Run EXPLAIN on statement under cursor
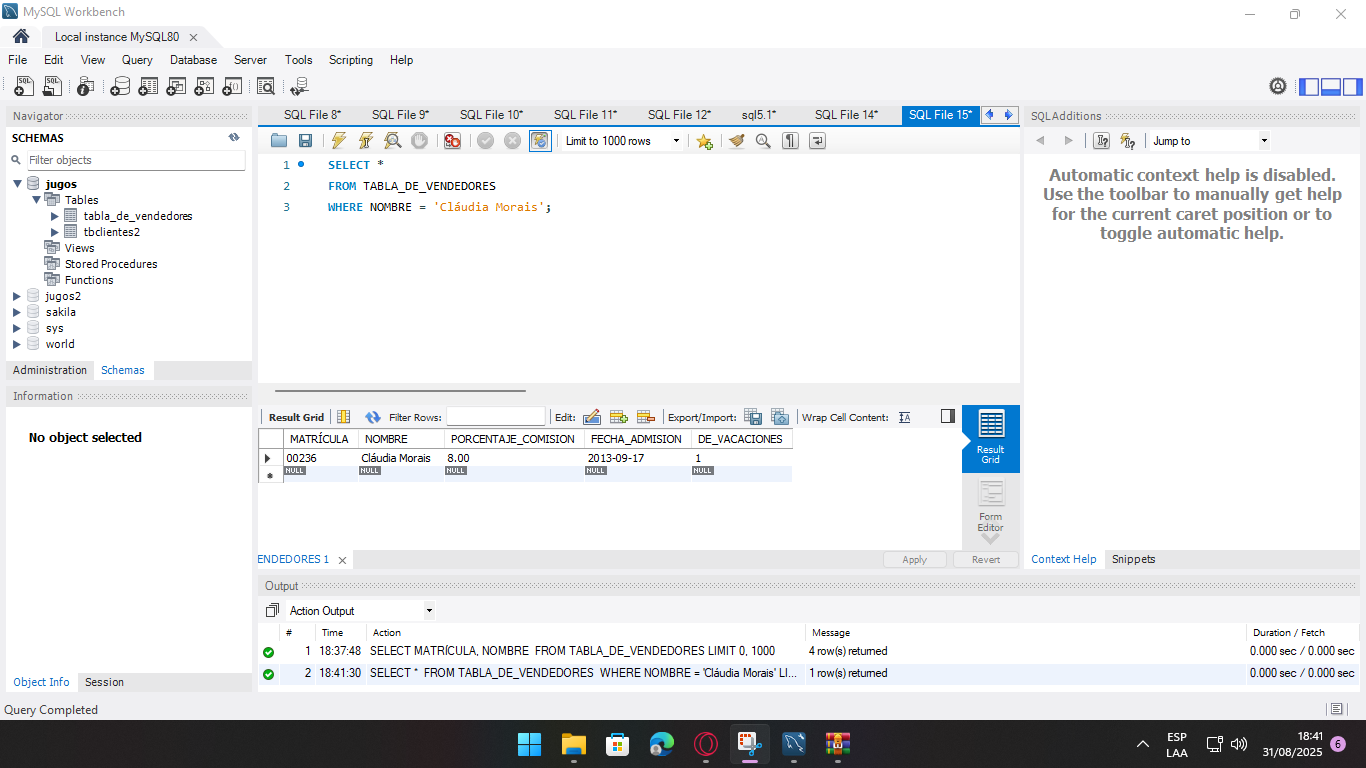 pos(393,141)
